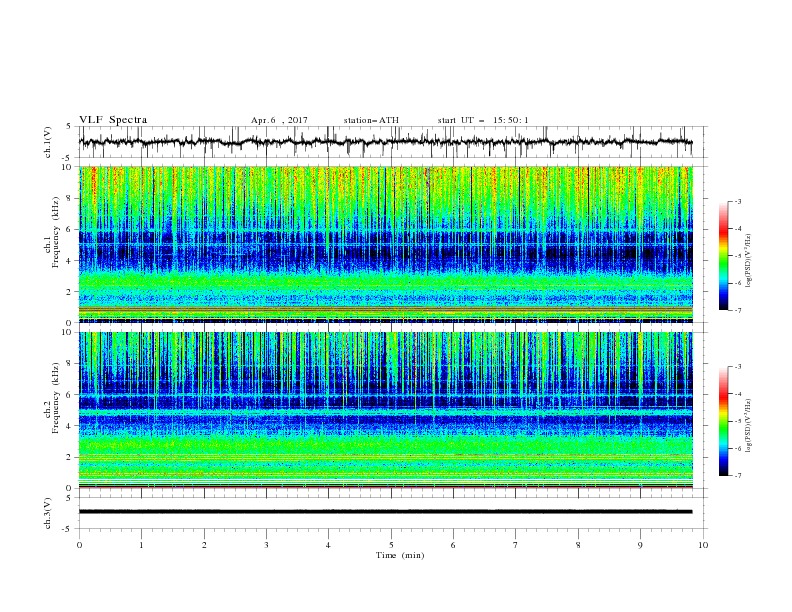
Task: Click the ch.2 spectrogram color scale bar
Action: coord(723,421)
